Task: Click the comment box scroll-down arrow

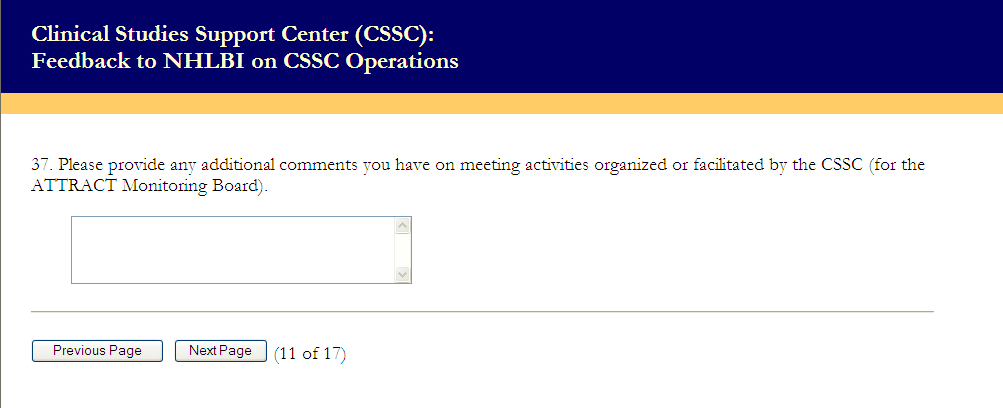Action: tap(403, 273)
